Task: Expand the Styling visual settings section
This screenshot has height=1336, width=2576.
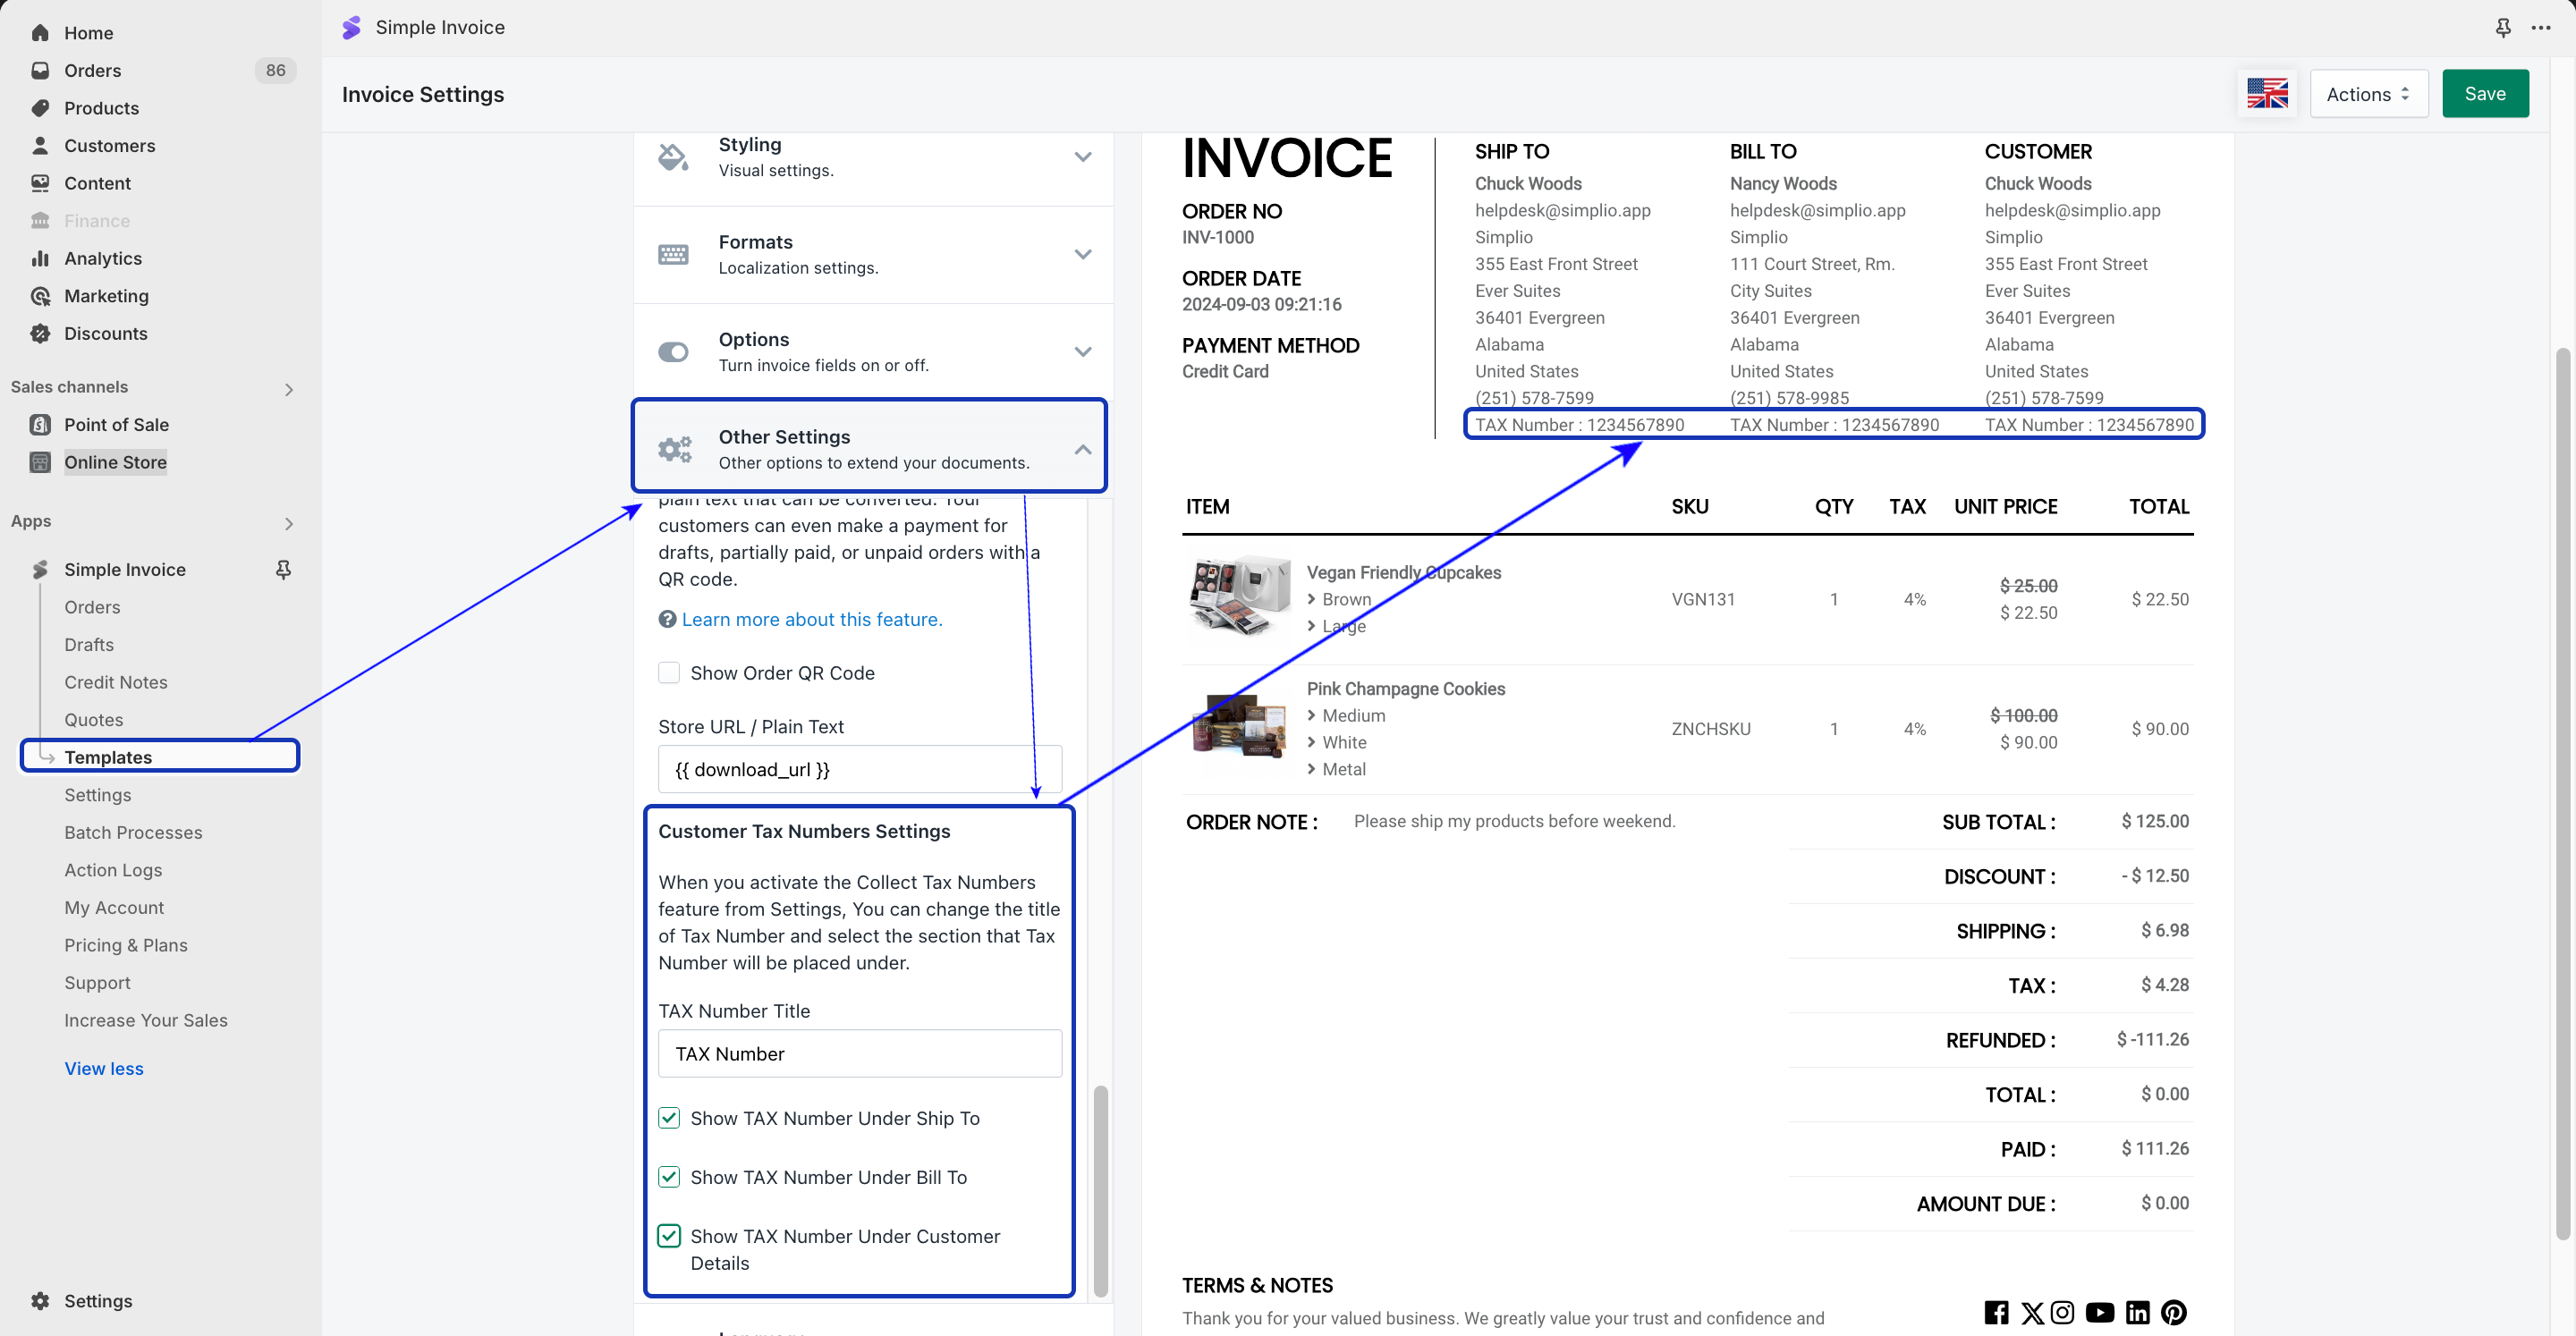Action: coord(1082,157)
